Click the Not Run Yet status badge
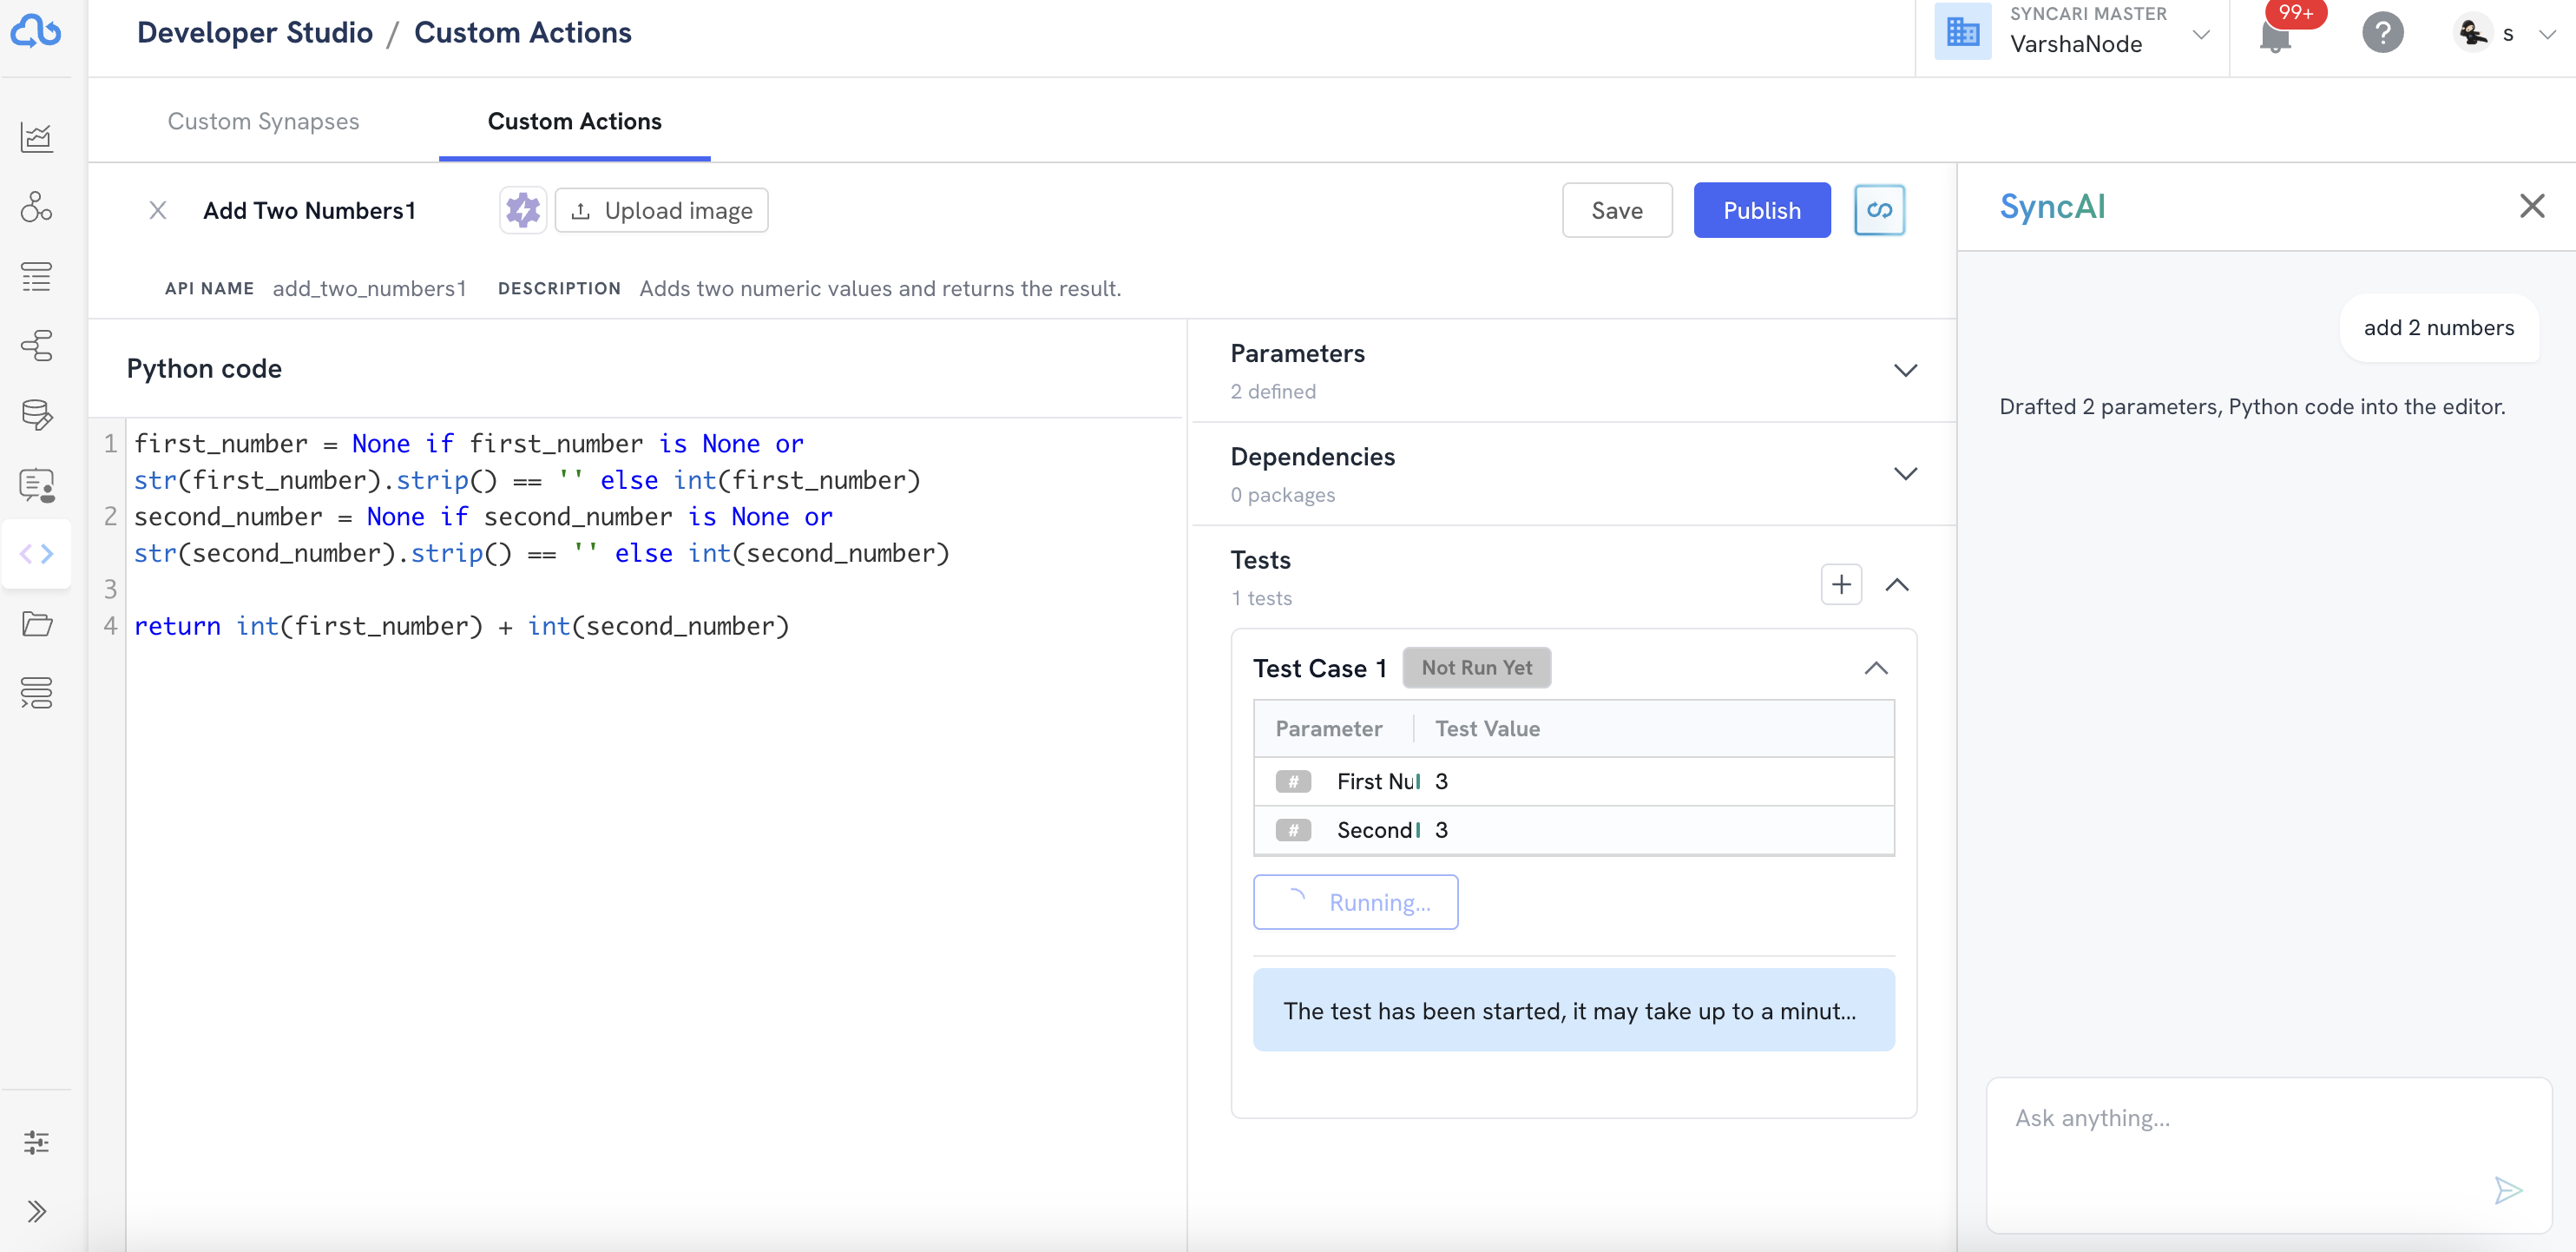The image size is (2576, 1252). click(x=1476, y=668)
